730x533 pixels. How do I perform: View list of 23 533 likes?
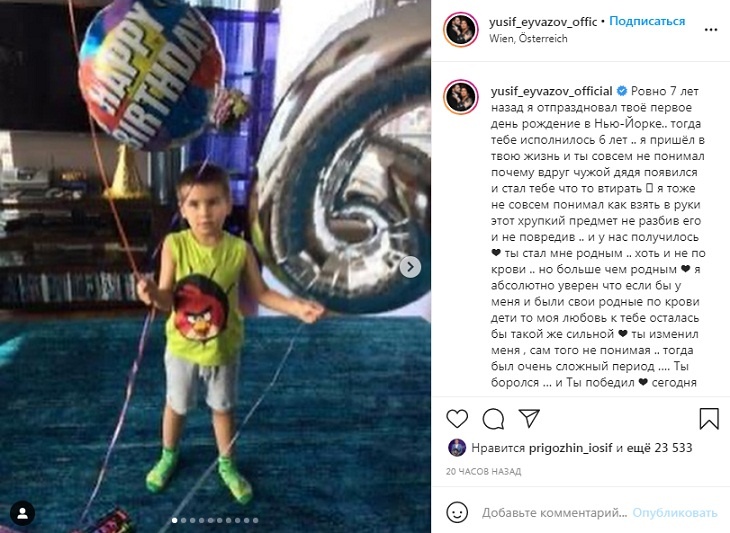(659, 448)
